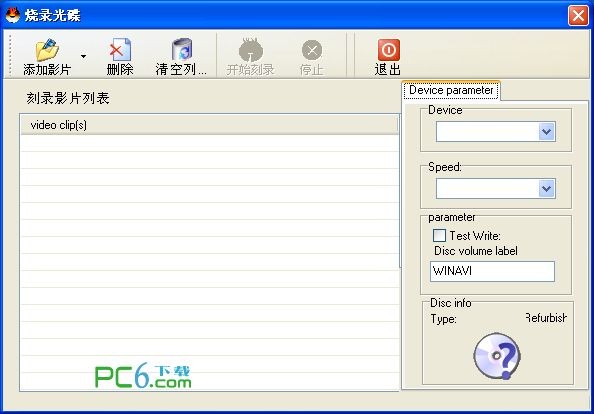
Task: Close the 烧录光碟 window
Action: 578,16
